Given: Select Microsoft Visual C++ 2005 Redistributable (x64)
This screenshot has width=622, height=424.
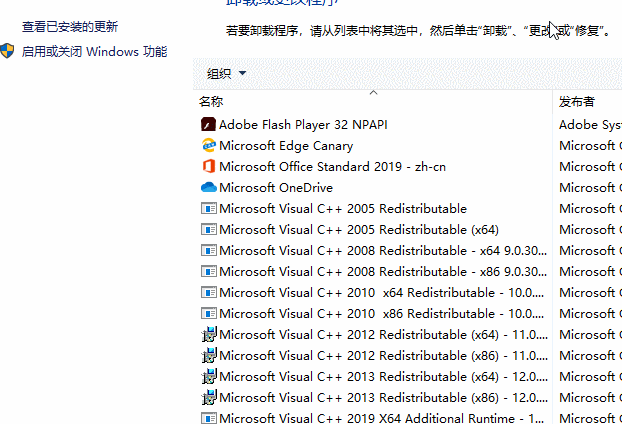Looking at the screenshot, I should pos(359,230).
